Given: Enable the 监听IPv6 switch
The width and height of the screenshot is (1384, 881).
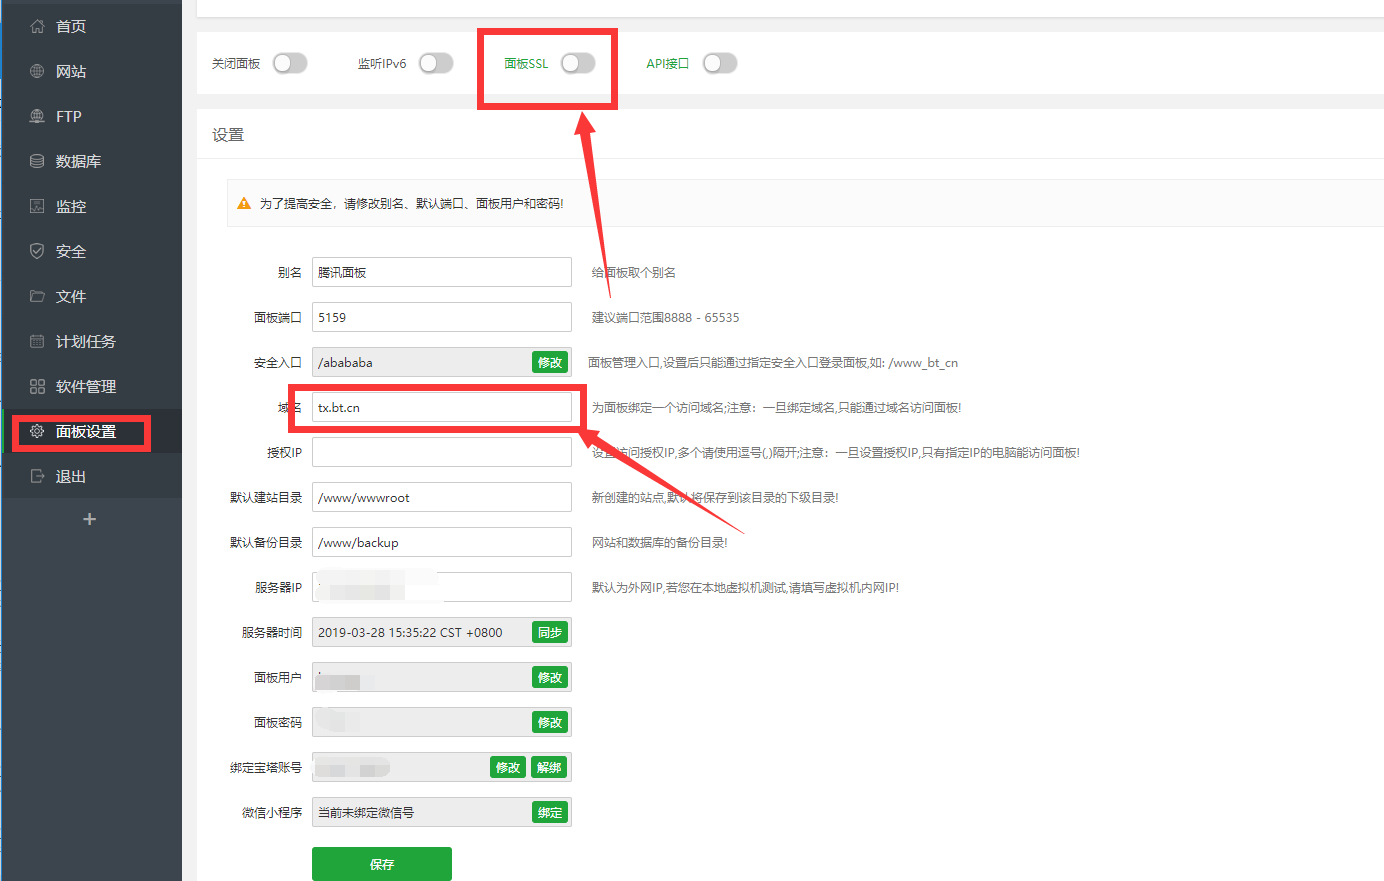Looking at the screenshot, I should click(x=436, y=63).
